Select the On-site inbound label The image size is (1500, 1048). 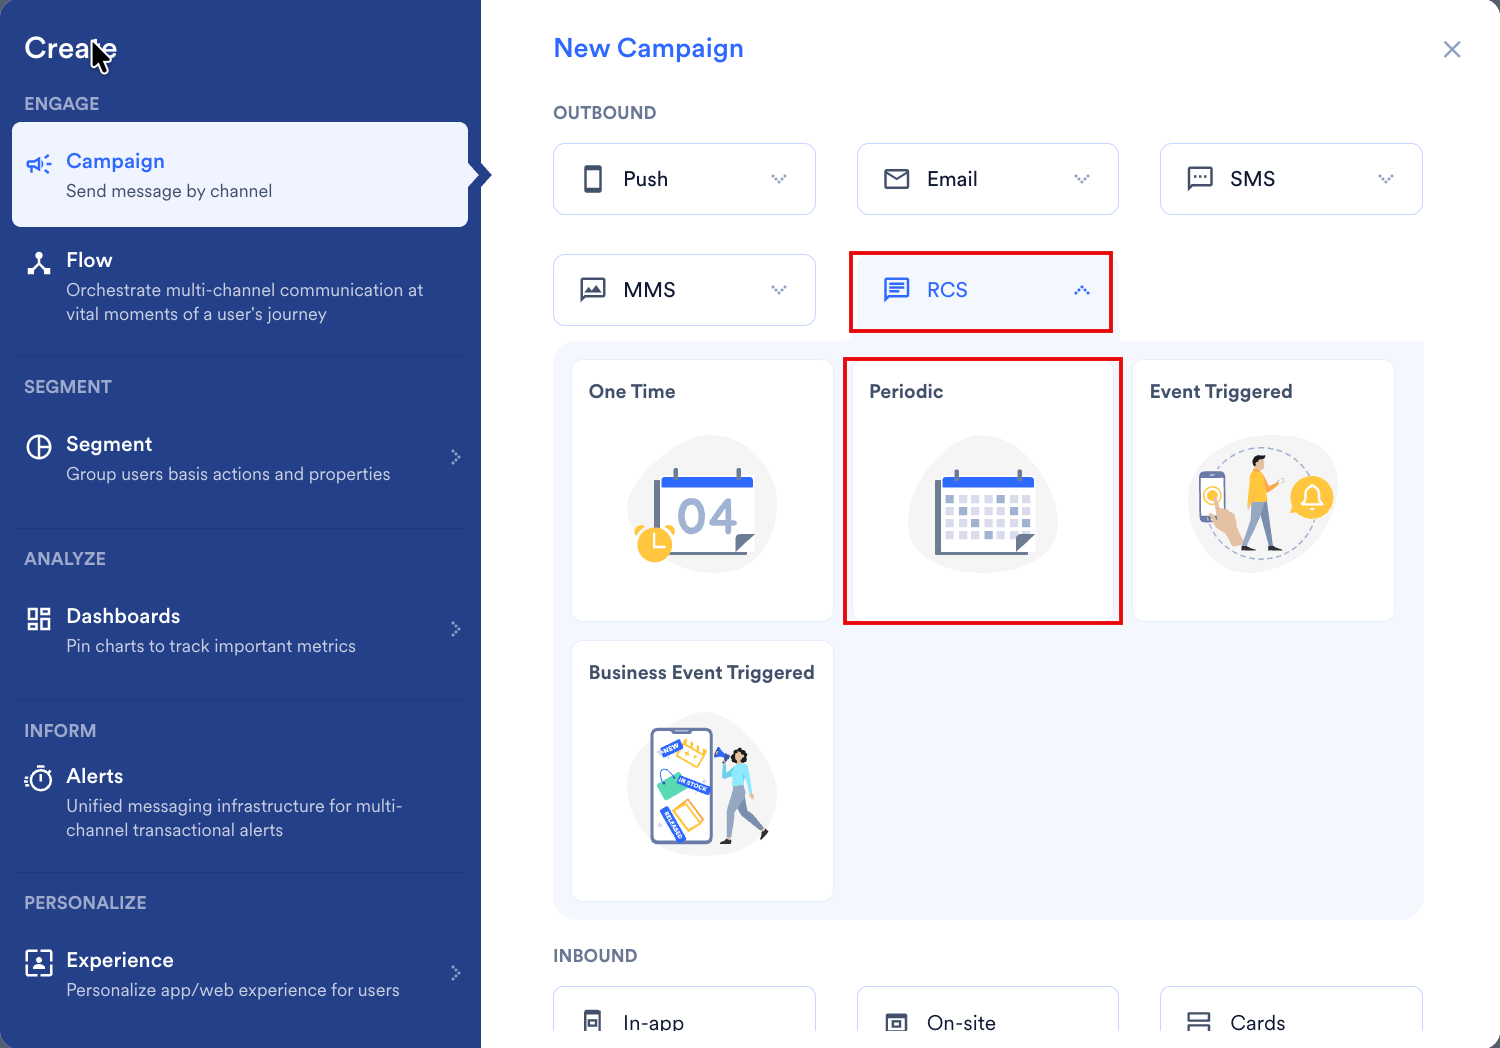point(961,1022)
